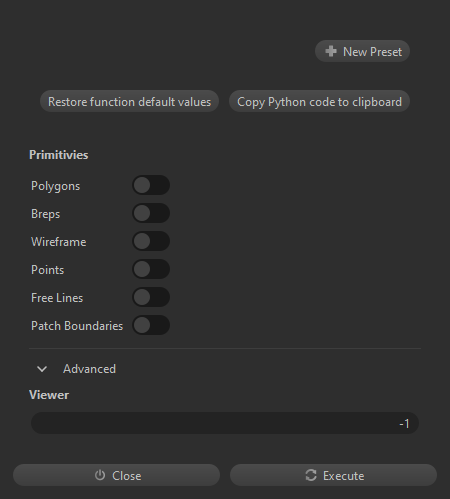Click the Viewer parameter label

point(49,395)
